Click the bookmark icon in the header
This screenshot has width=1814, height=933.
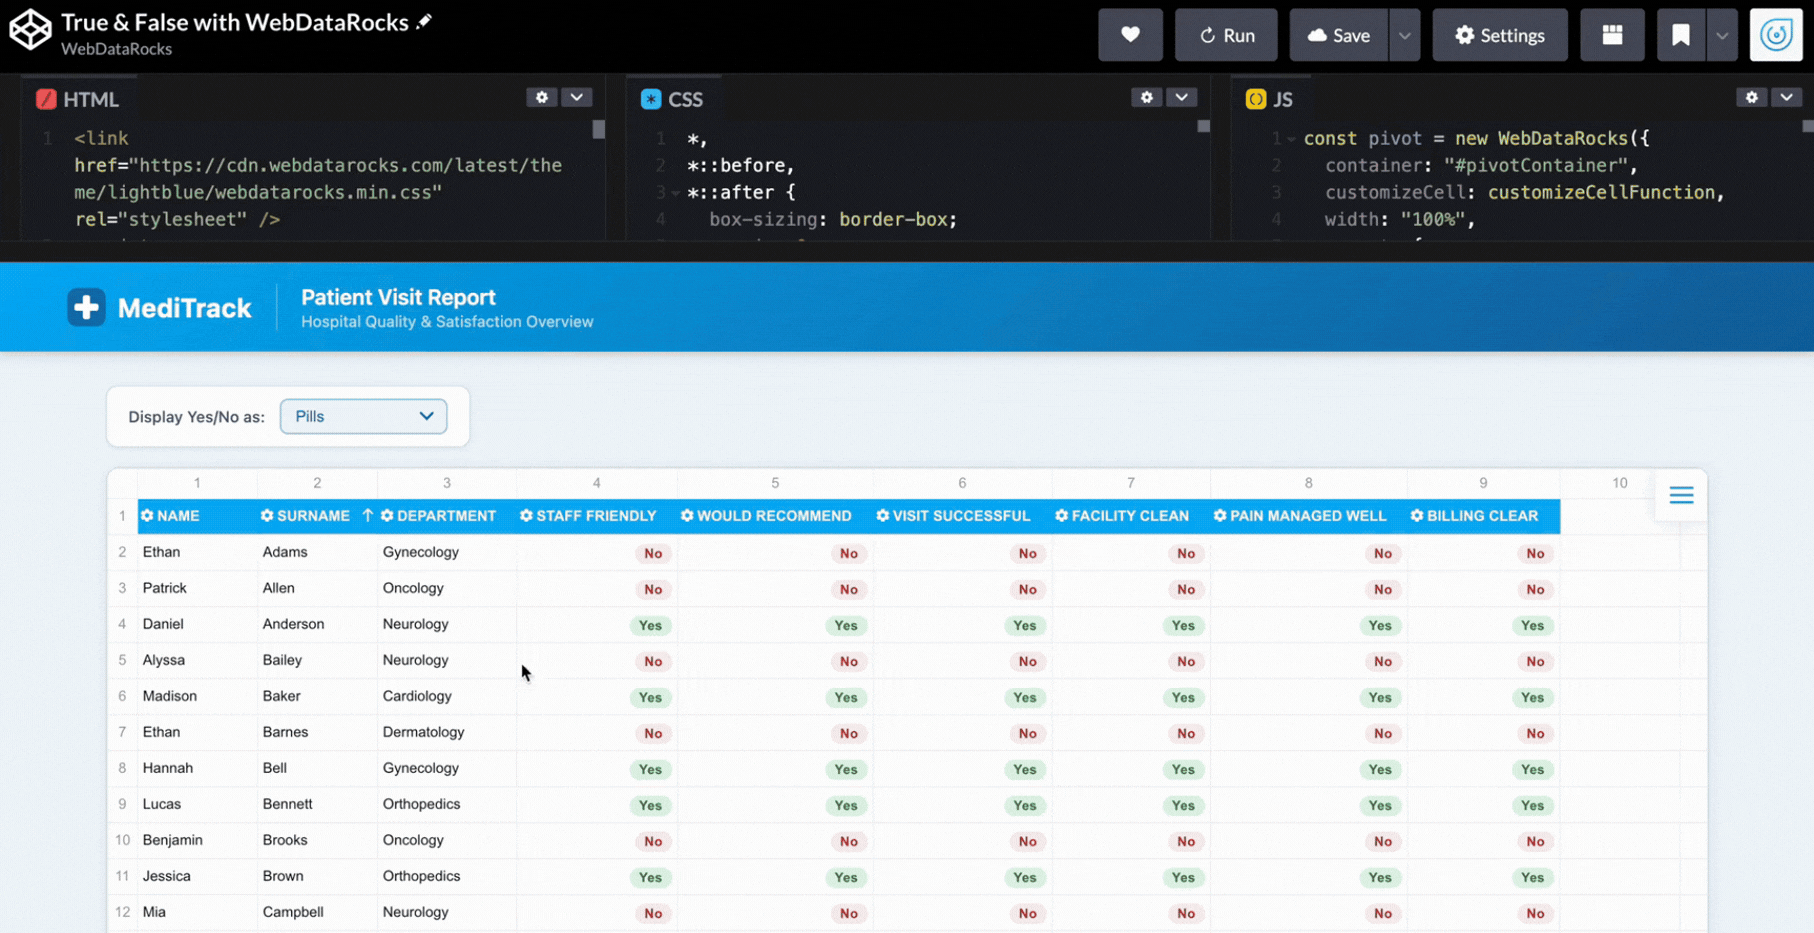(x=1681, y=35)
